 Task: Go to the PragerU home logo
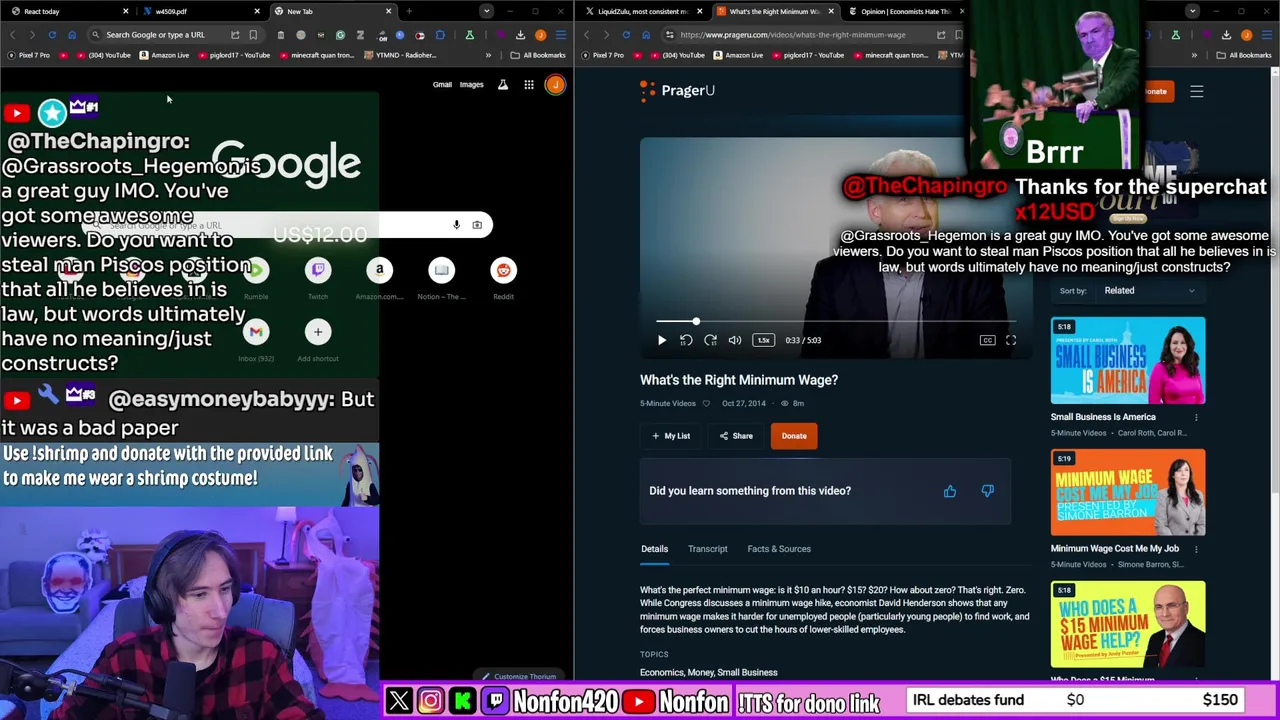678,91
